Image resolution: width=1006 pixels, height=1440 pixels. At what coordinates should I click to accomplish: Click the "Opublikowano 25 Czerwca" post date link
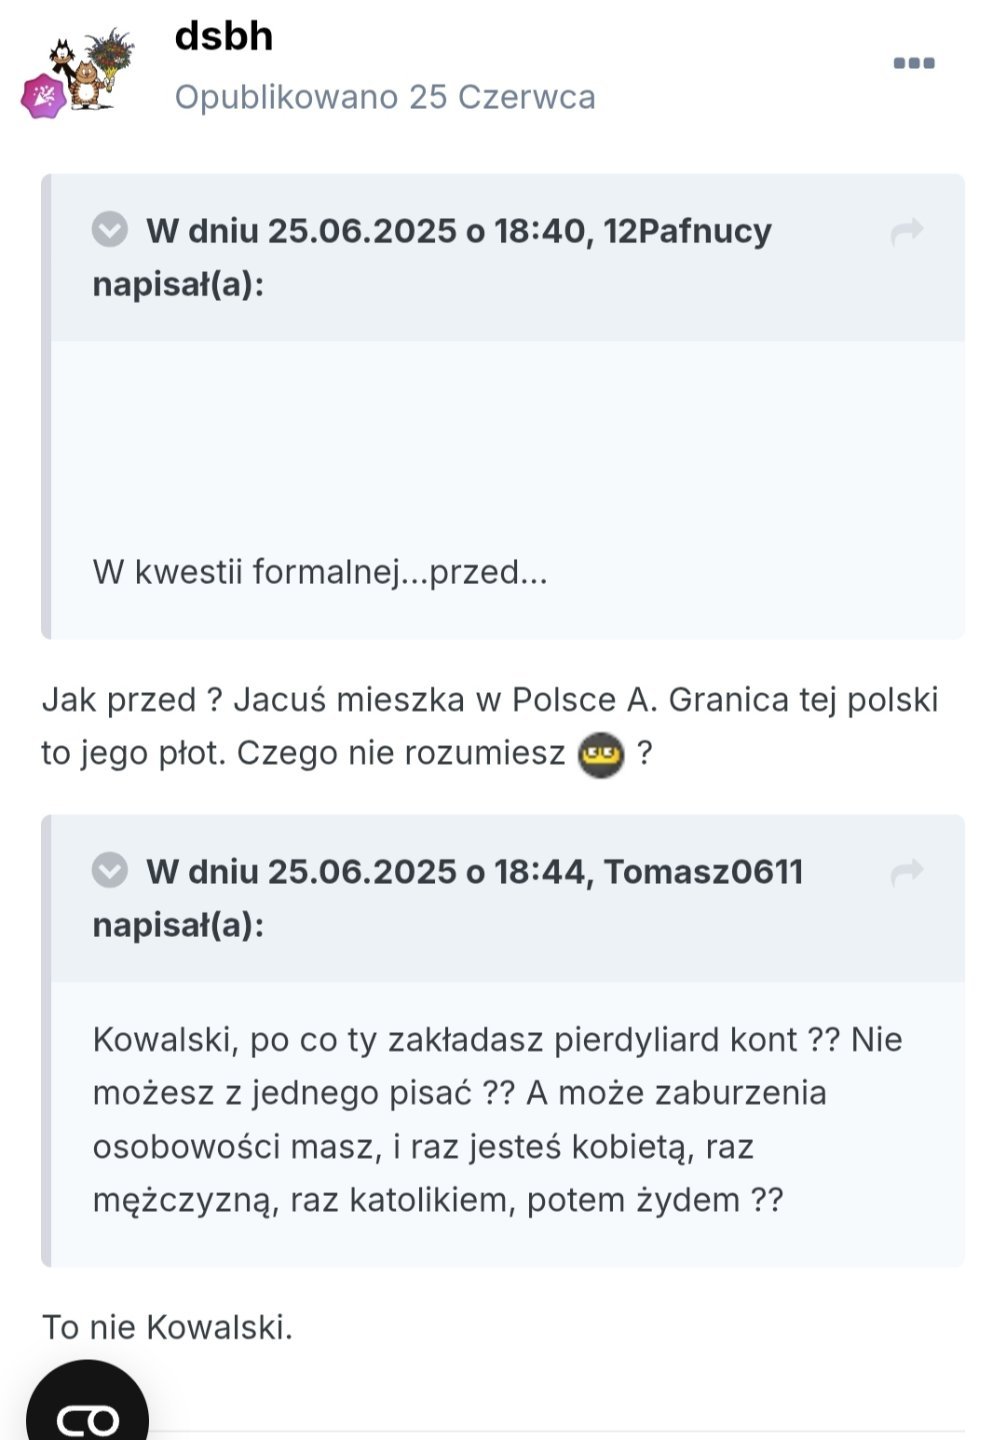[385, 97]
